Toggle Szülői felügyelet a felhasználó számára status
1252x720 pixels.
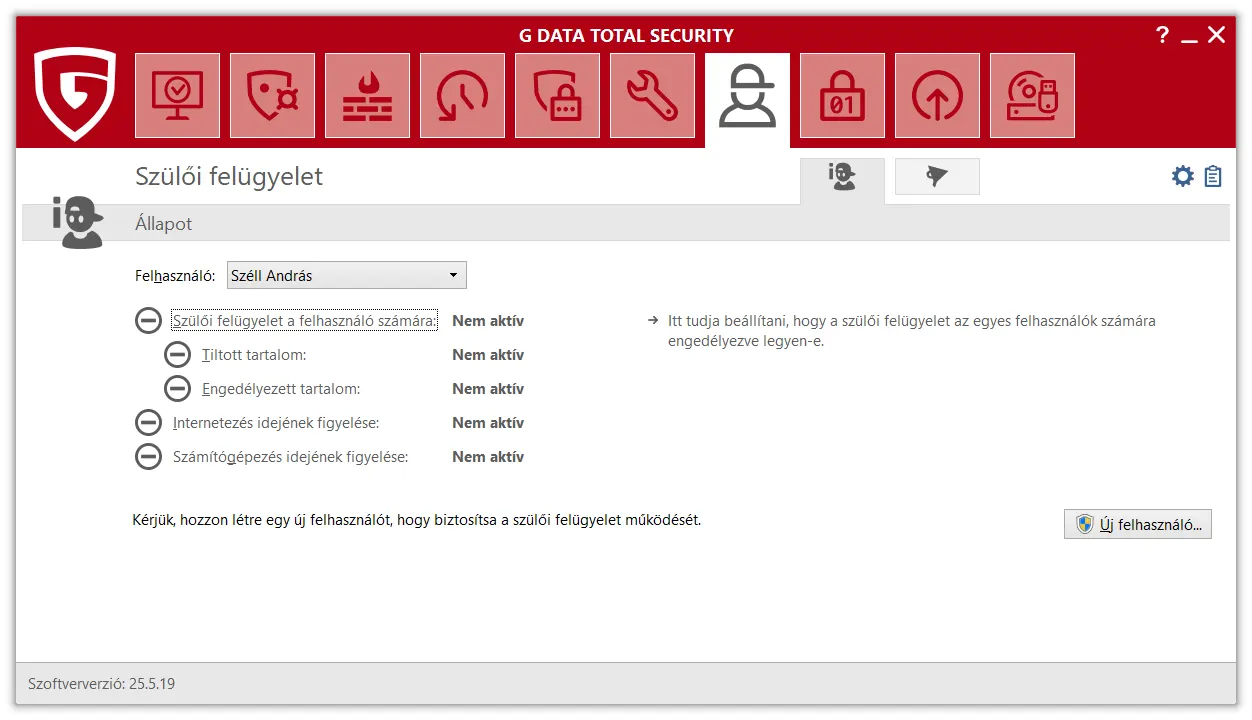point(148,321)
